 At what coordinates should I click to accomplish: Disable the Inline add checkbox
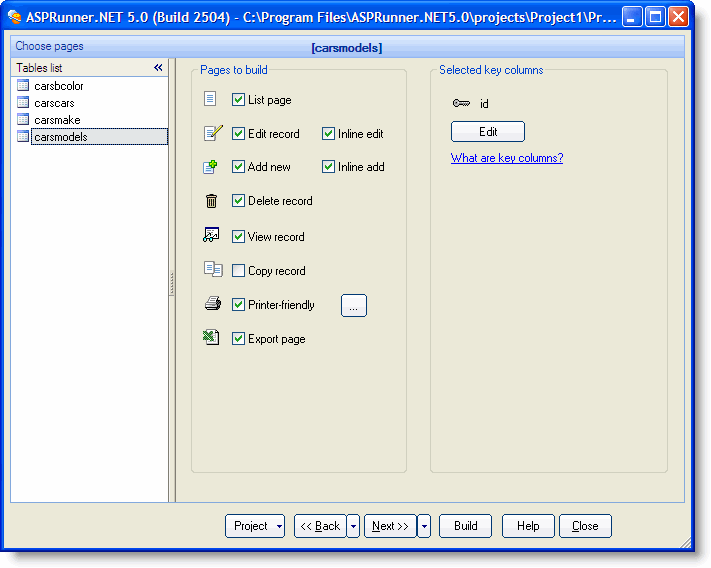tap(328, 167)
